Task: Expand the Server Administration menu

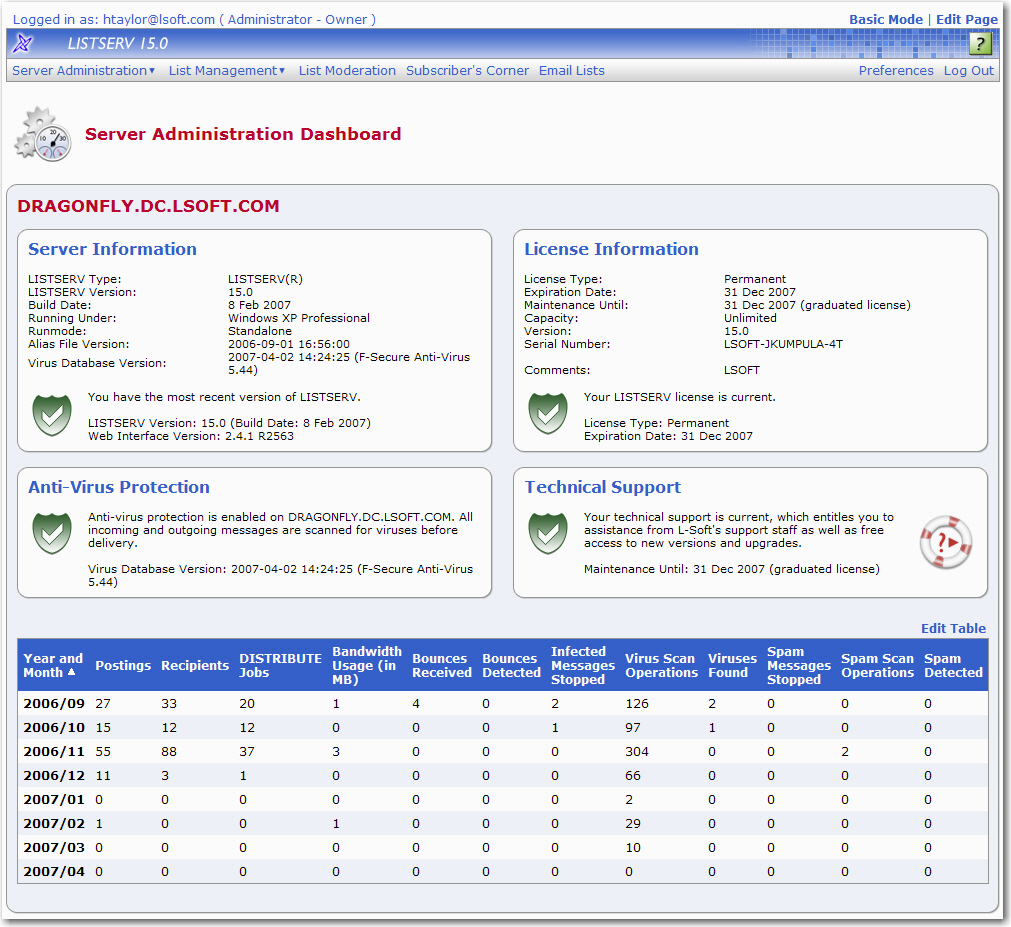Action: pos(83,70)
